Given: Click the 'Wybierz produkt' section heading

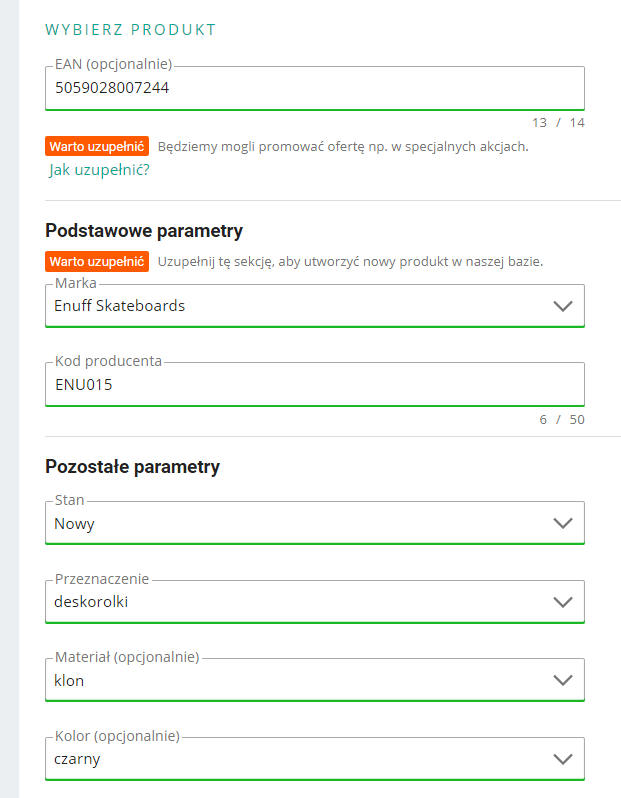Looking at the screenshot, I should (x=131, y=29).
